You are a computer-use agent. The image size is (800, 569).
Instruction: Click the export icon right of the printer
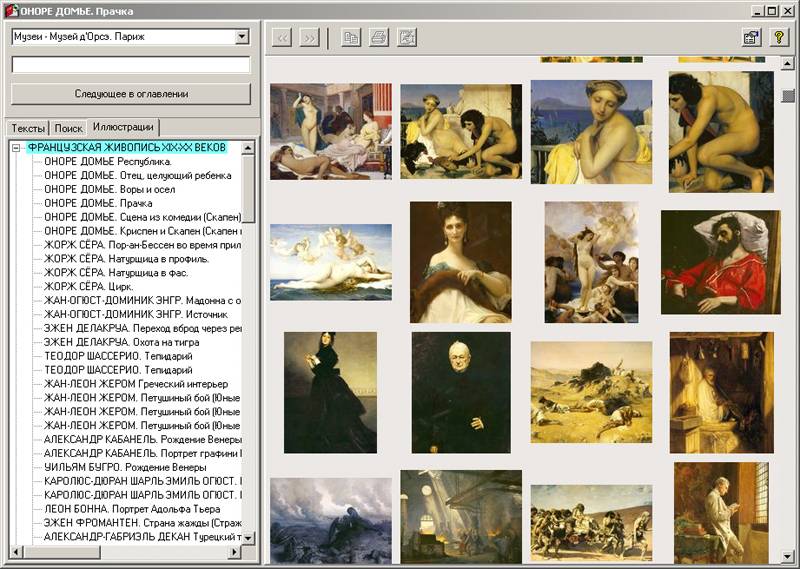[407, 37]
